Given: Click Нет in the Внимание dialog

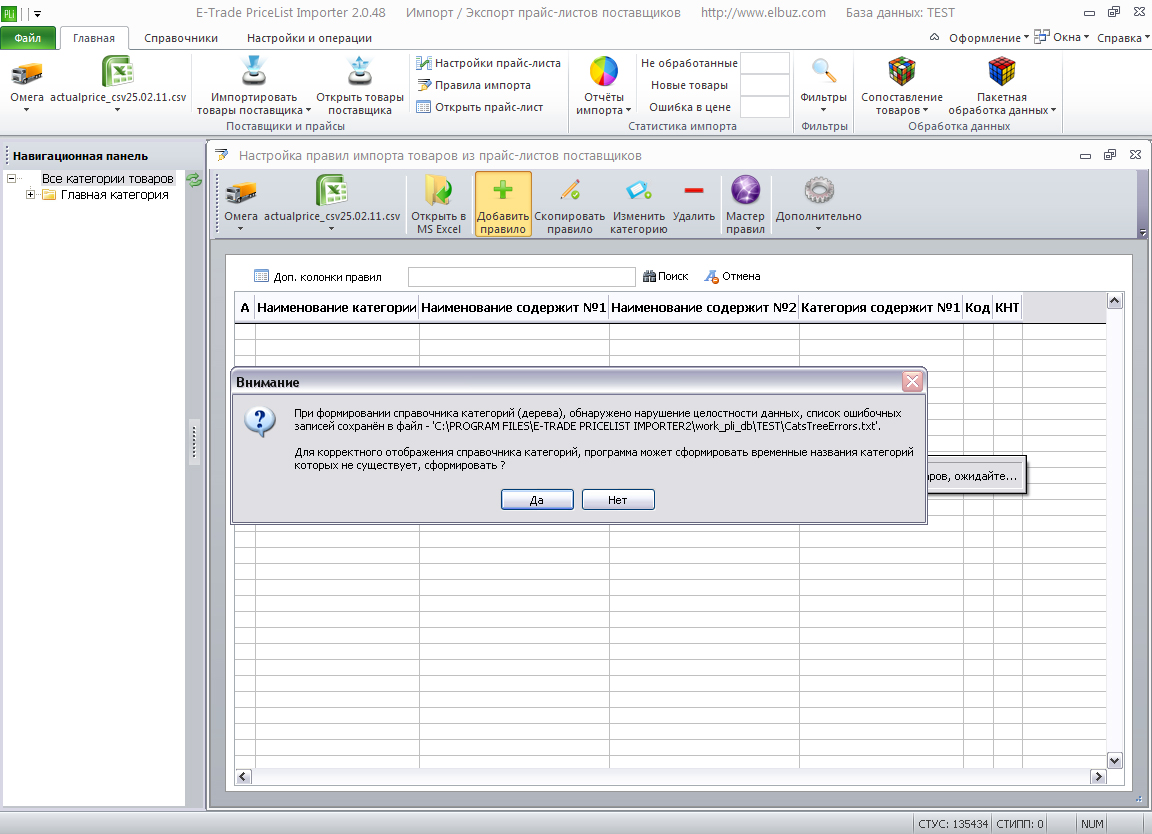Looking at the screenshot, I should point(618,500).
